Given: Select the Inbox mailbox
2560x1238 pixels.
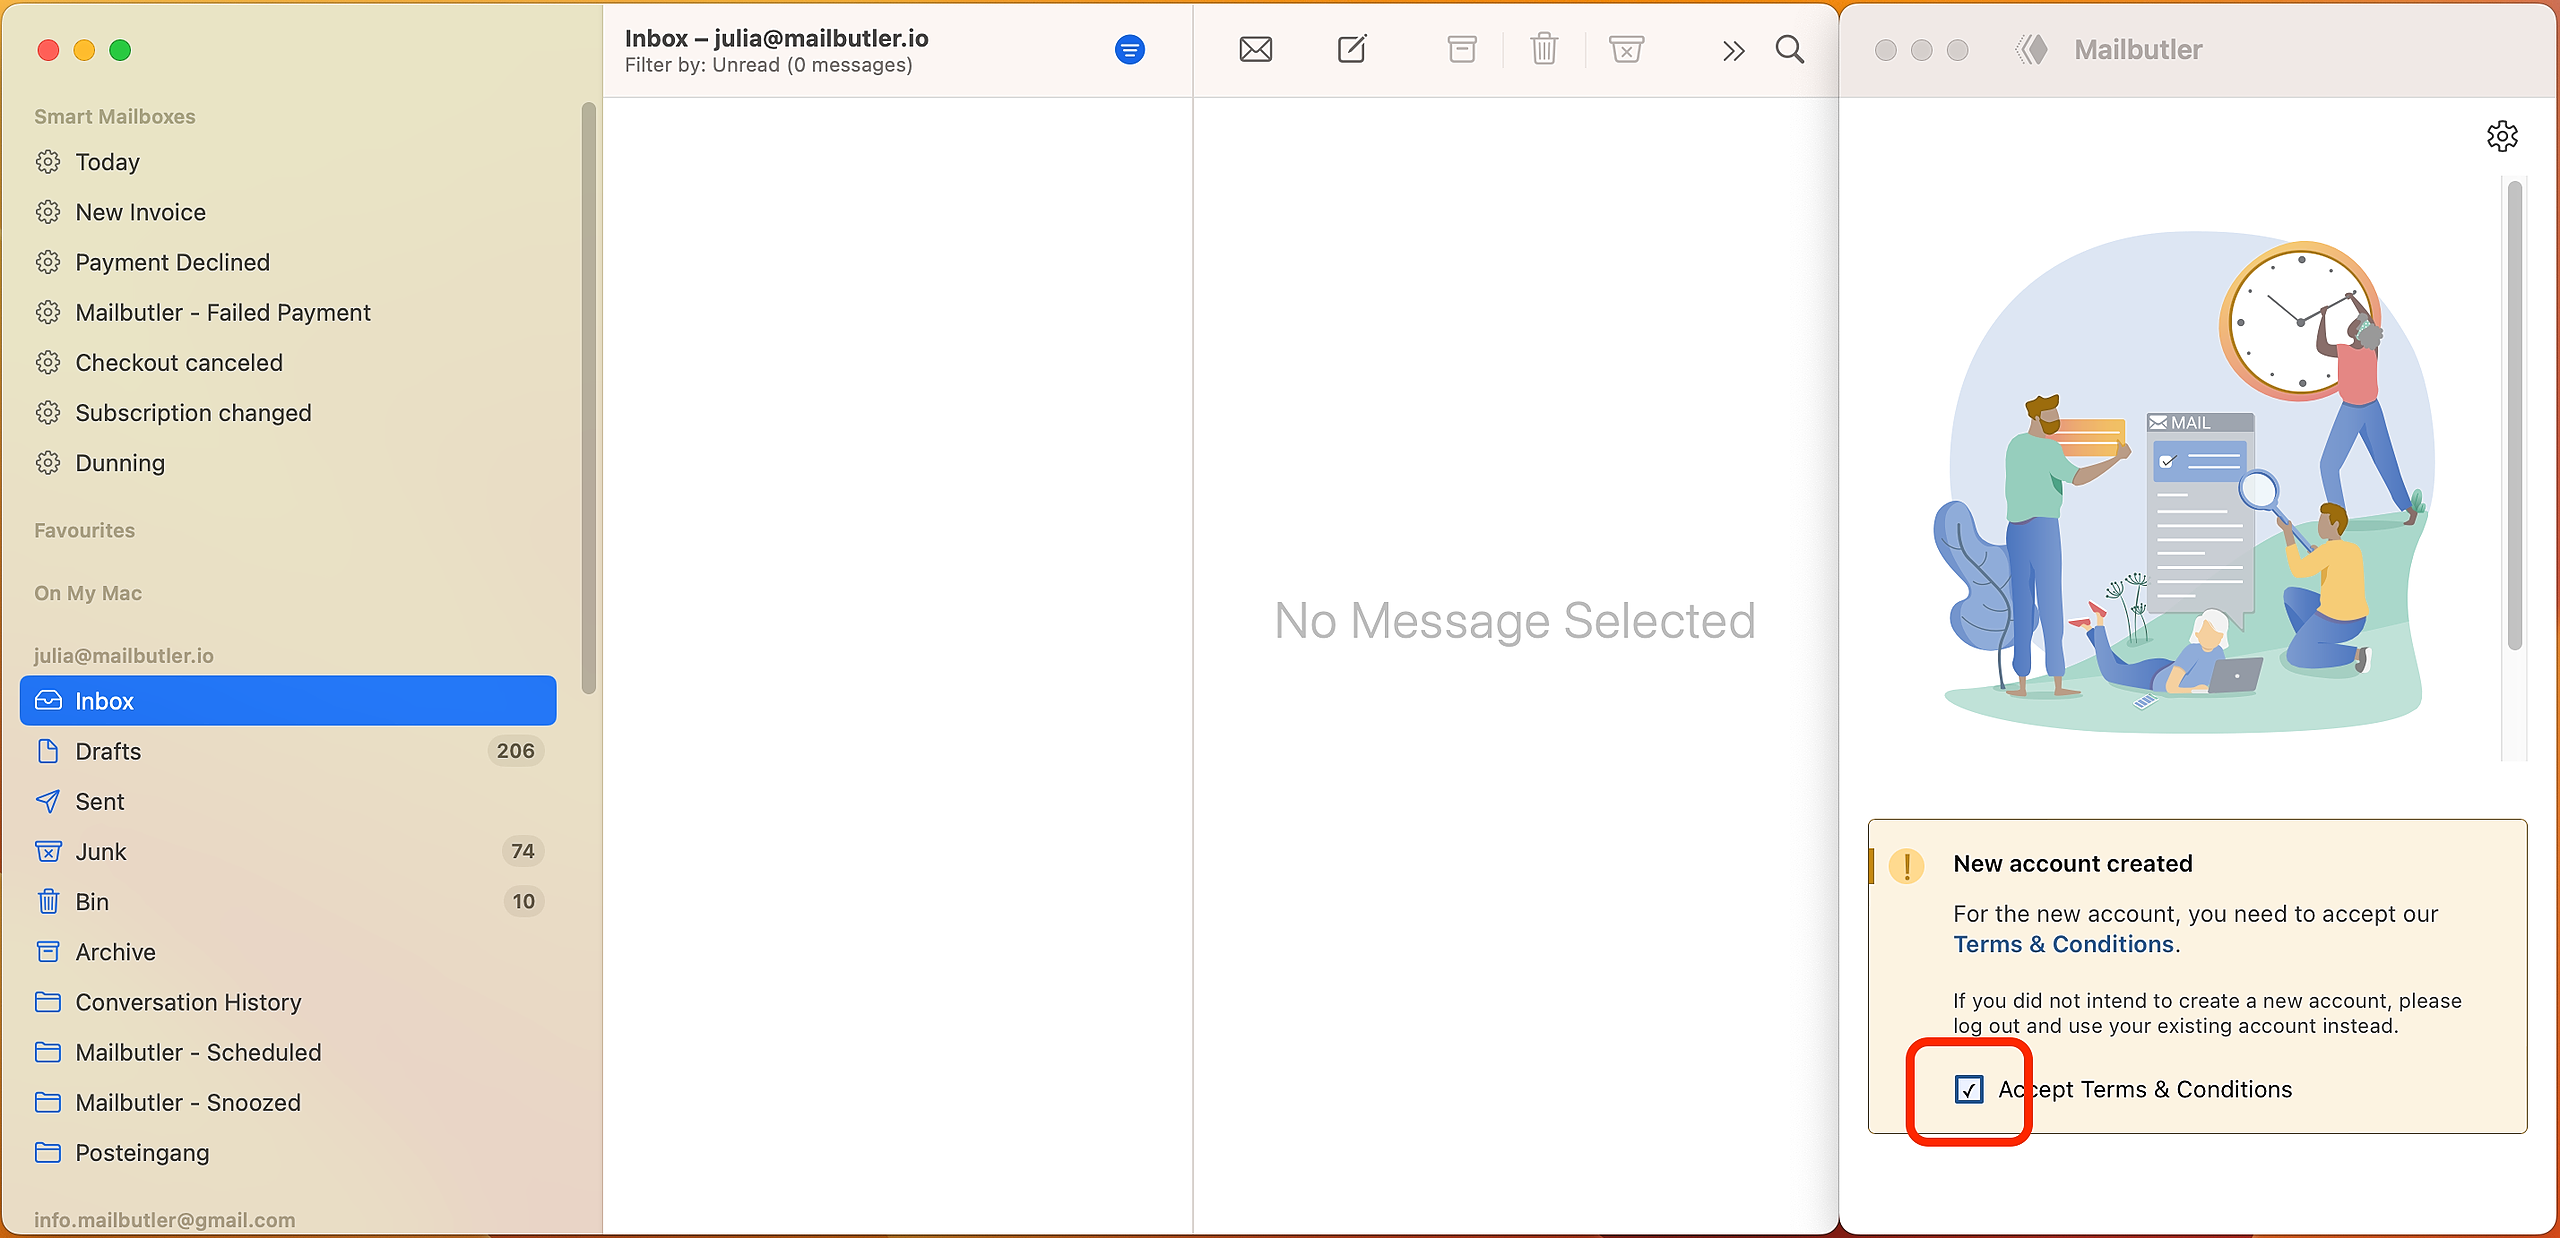Looking at the screenshot, I should 288,701.
